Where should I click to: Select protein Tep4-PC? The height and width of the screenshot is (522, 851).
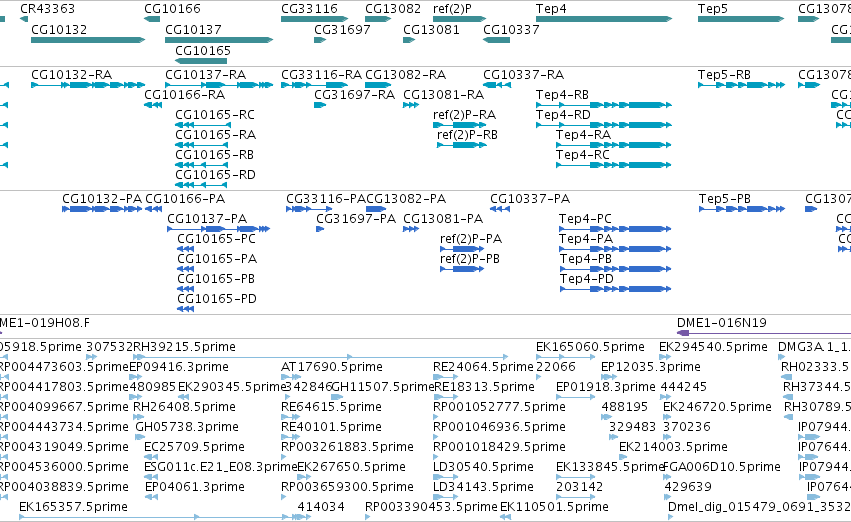pyautogui.click(x=585, y=219)
